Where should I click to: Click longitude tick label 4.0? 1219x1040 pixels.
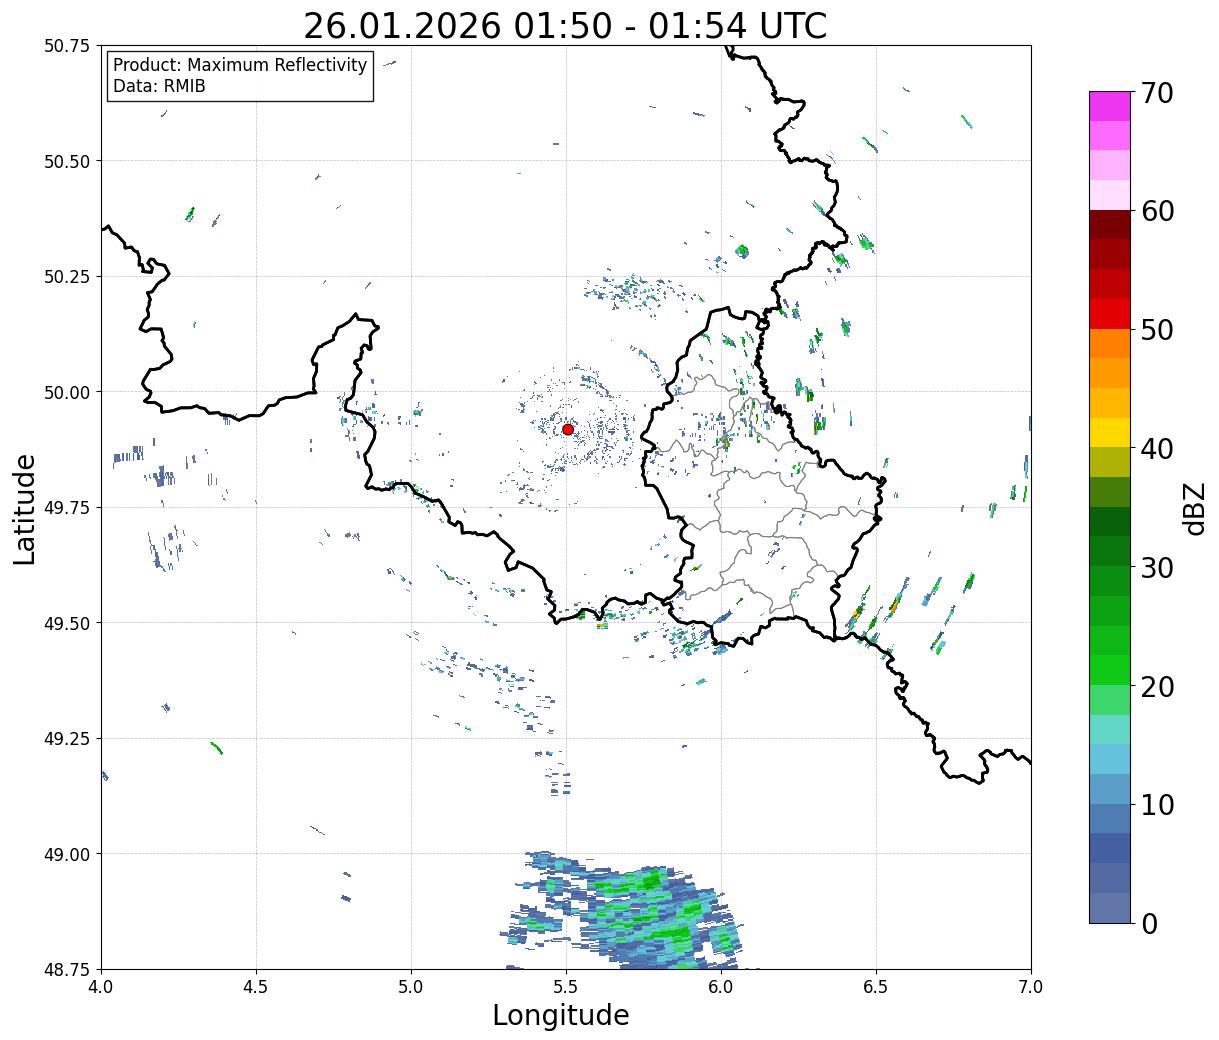101,987
